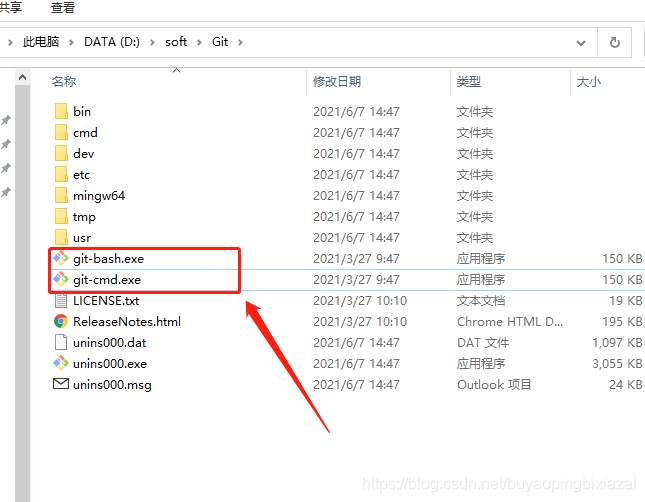645x502 pixels.
Task: Click the LICENSE.txt document icon
Action: pos(61,301)
